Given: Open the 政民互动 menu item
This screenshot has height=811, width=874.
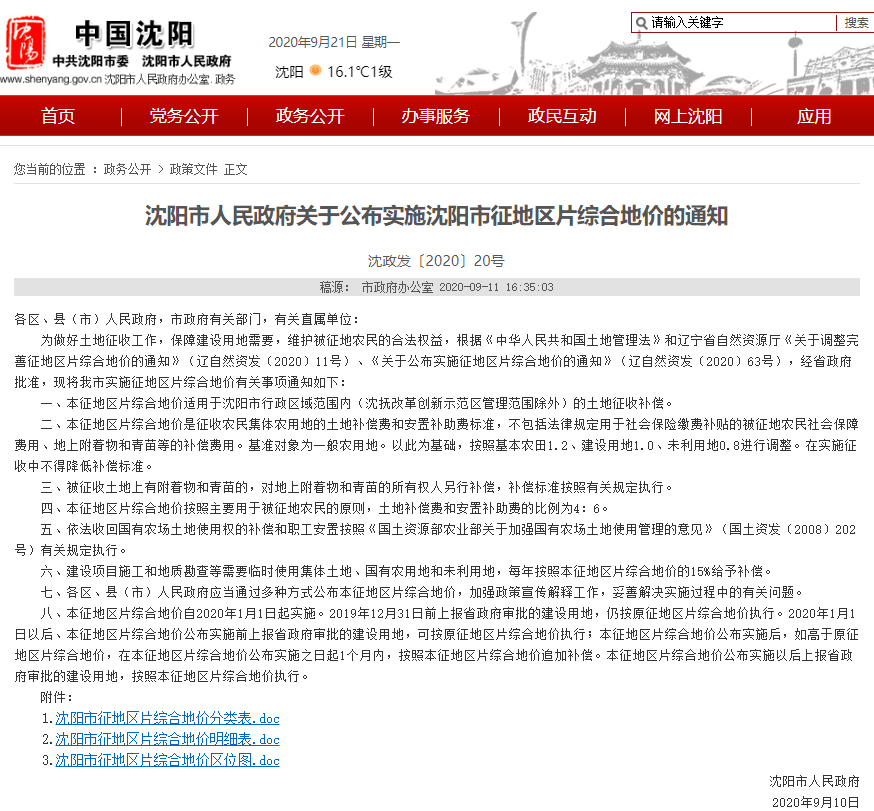Looking at the screenshot, I should [561, 115].
